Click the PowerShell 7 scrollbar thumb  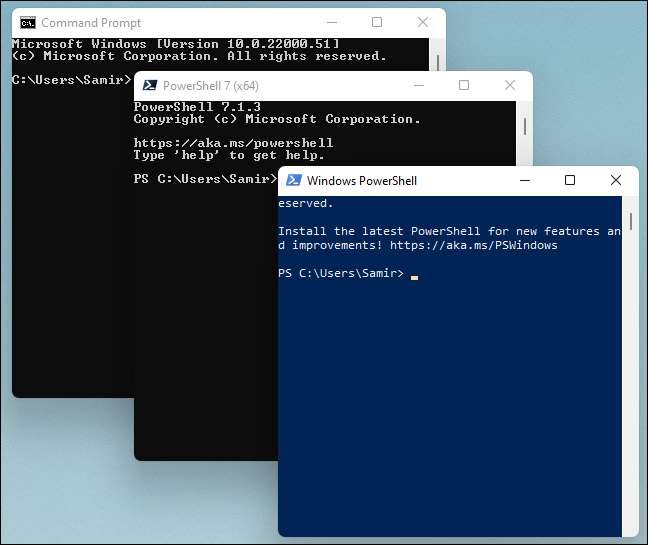click(x=525, y=126)
